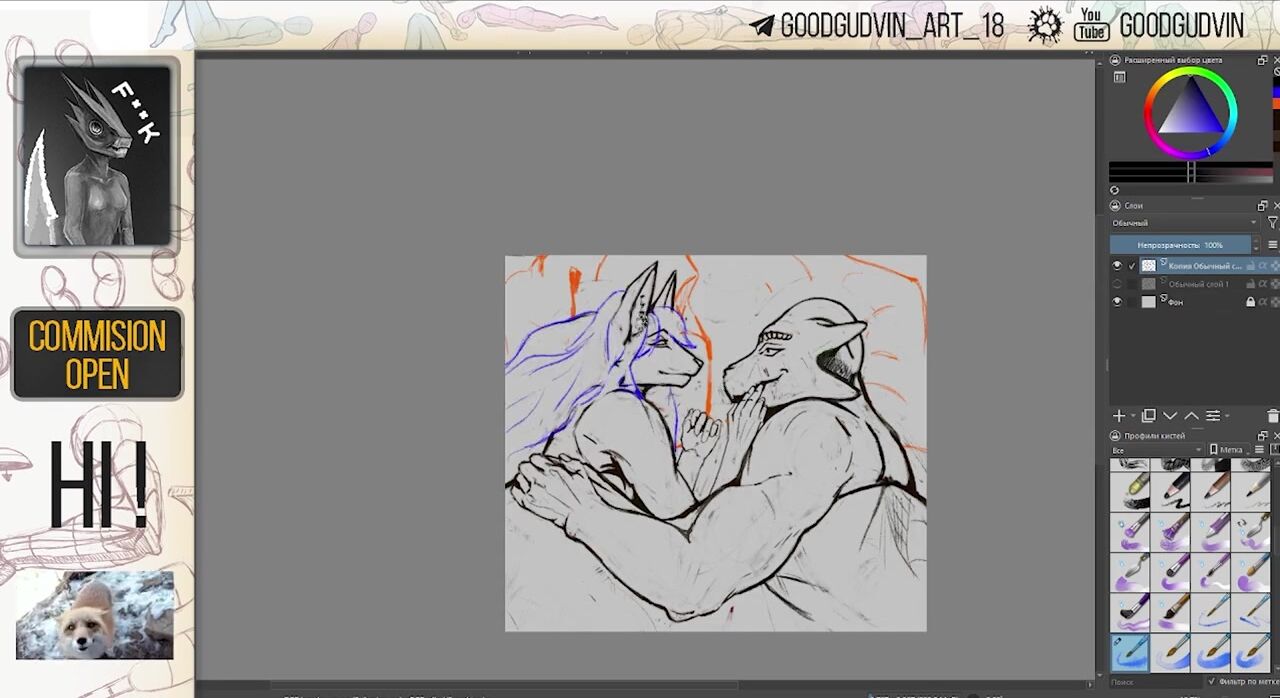1280x698 pixels.
Task: Delete layer using the trash icon
Action: click(1272, 416)
